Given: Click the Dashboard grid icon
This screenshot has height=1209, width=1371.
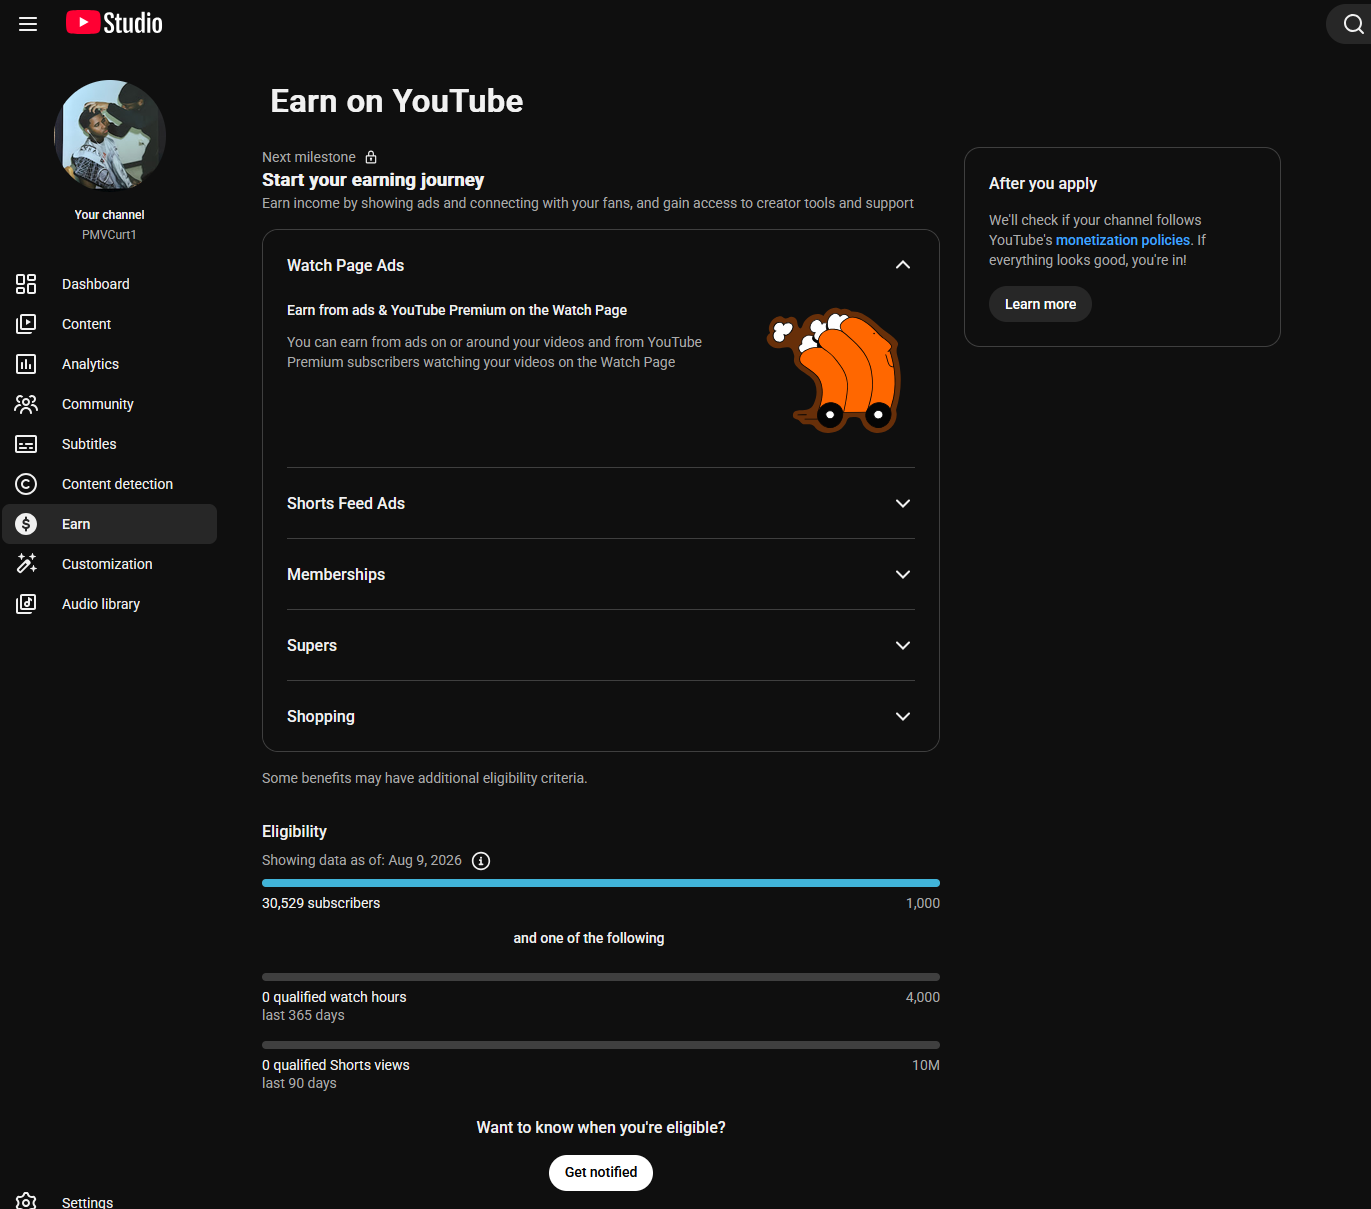Looking at the screenshot, I should coord(26,284).
